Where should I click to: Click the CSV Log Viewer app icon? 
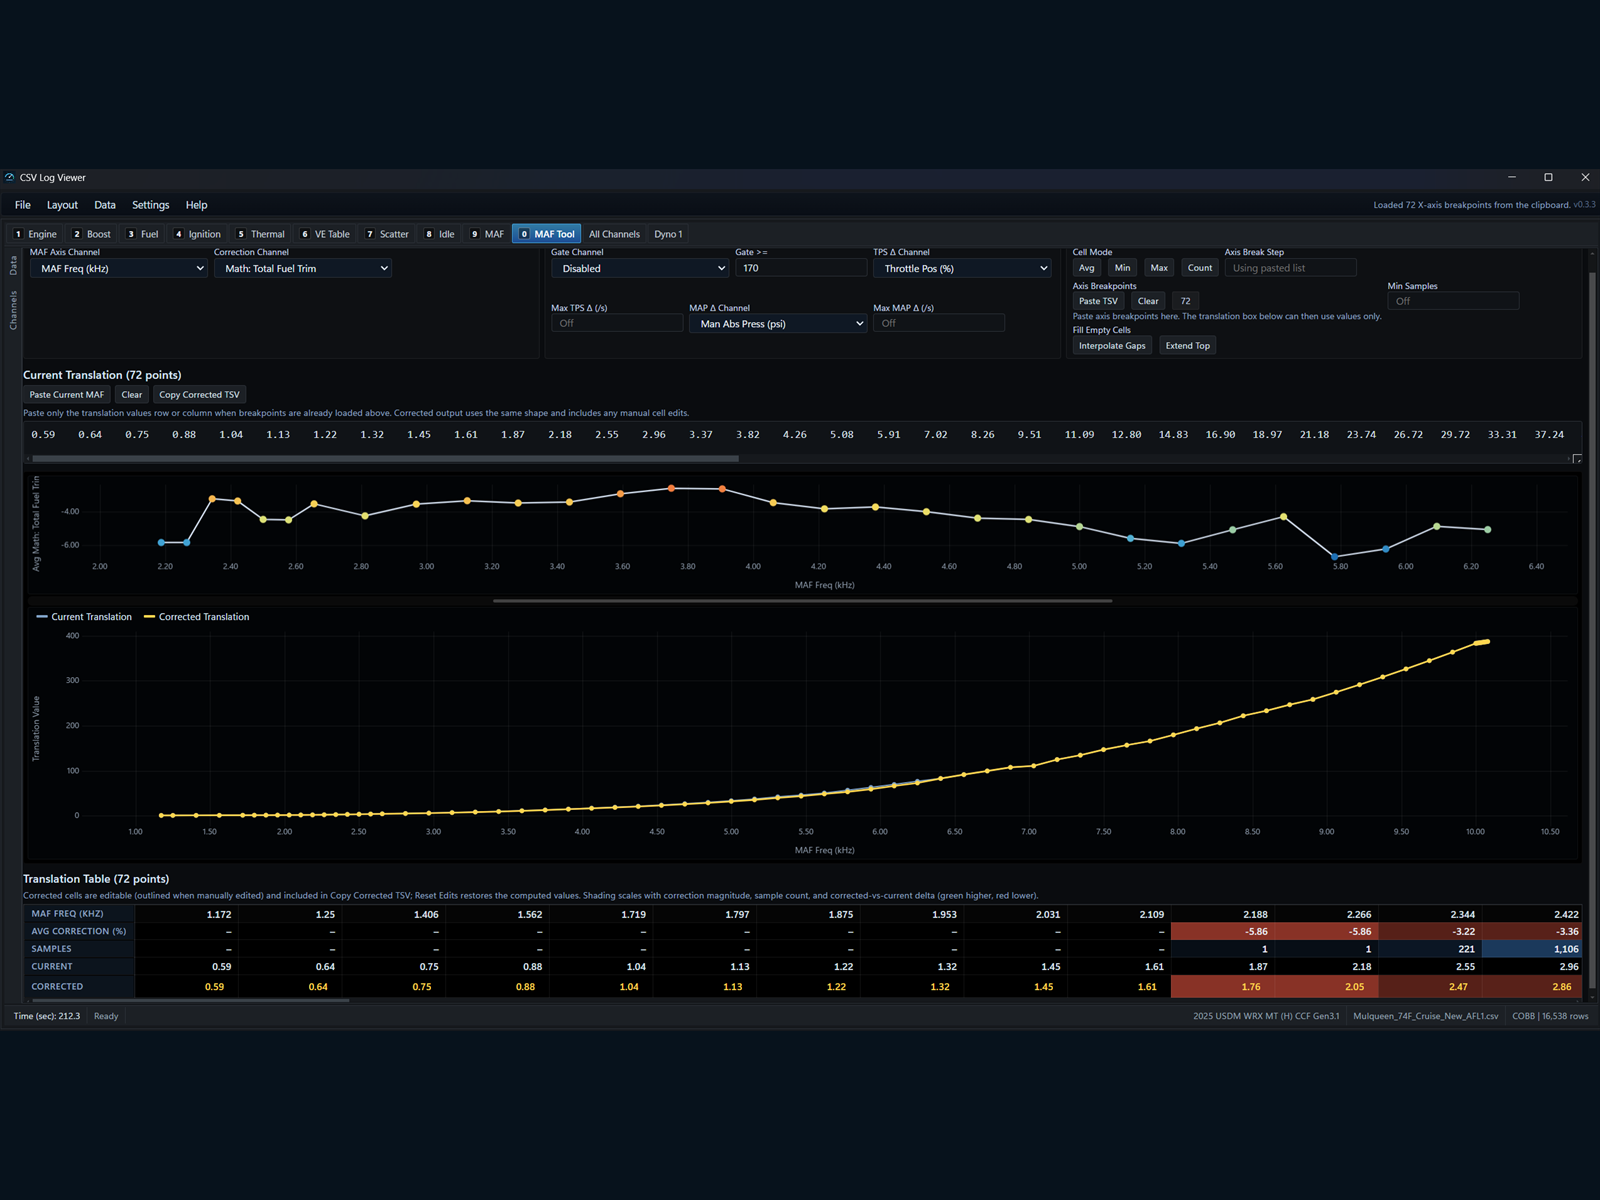click(10, 177)
